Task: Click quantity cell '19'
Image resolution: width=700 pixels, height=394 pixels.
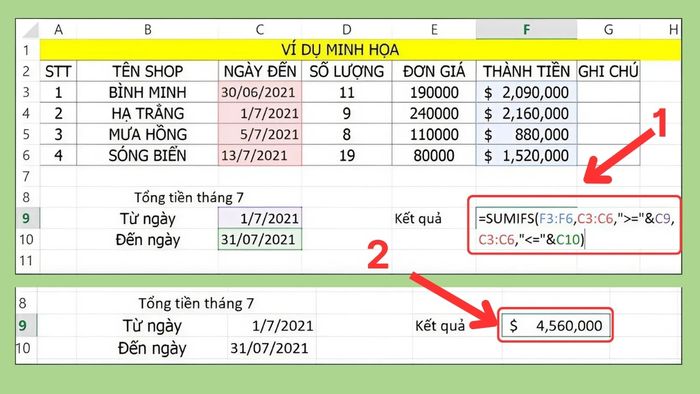Action: pyautogui.click(x=347, y=155)
